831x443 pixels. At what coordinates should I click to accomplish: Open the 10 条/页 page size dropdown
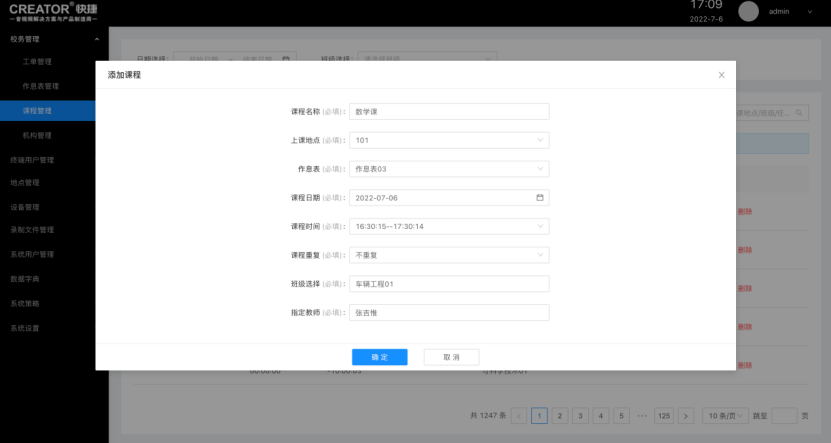[x=725, y=416]
